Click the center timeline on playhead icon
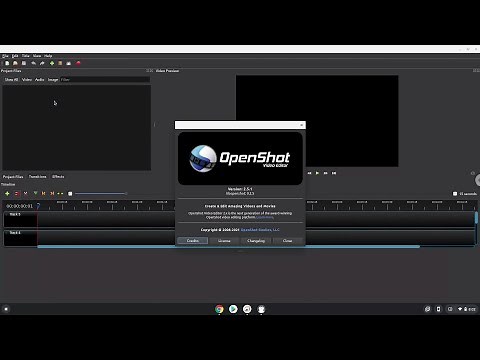The image size is (480, 360). click(60, 194)
